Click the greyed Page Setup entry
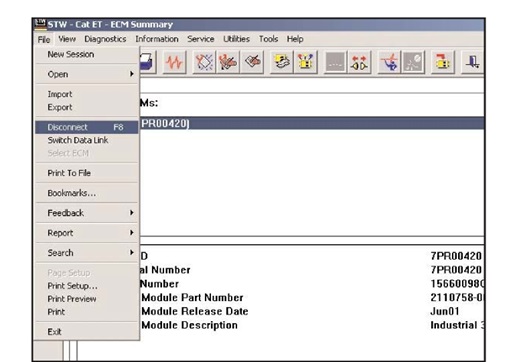Viewport: 515px width, 362px height. point(87,273)
